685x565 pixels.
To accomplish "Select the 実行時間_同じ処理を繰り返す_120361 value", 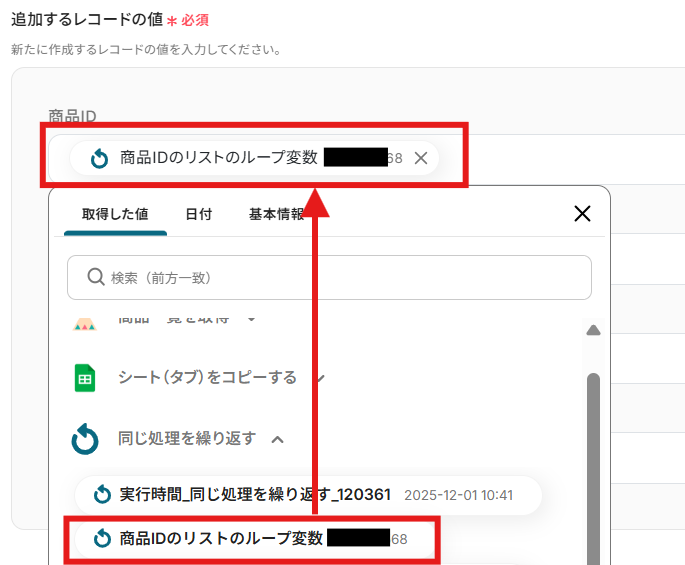I will 308,495.
